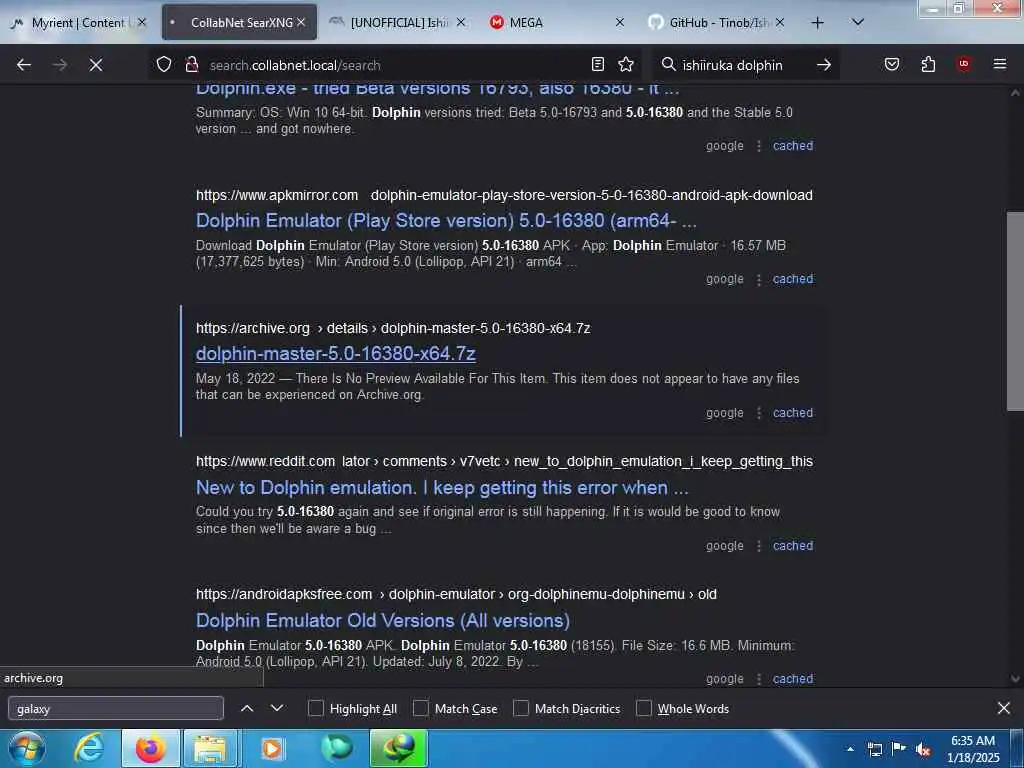The image size is (1024, 768).
Task: Click the ishiiruka dolphin search box
Action: 744,65
